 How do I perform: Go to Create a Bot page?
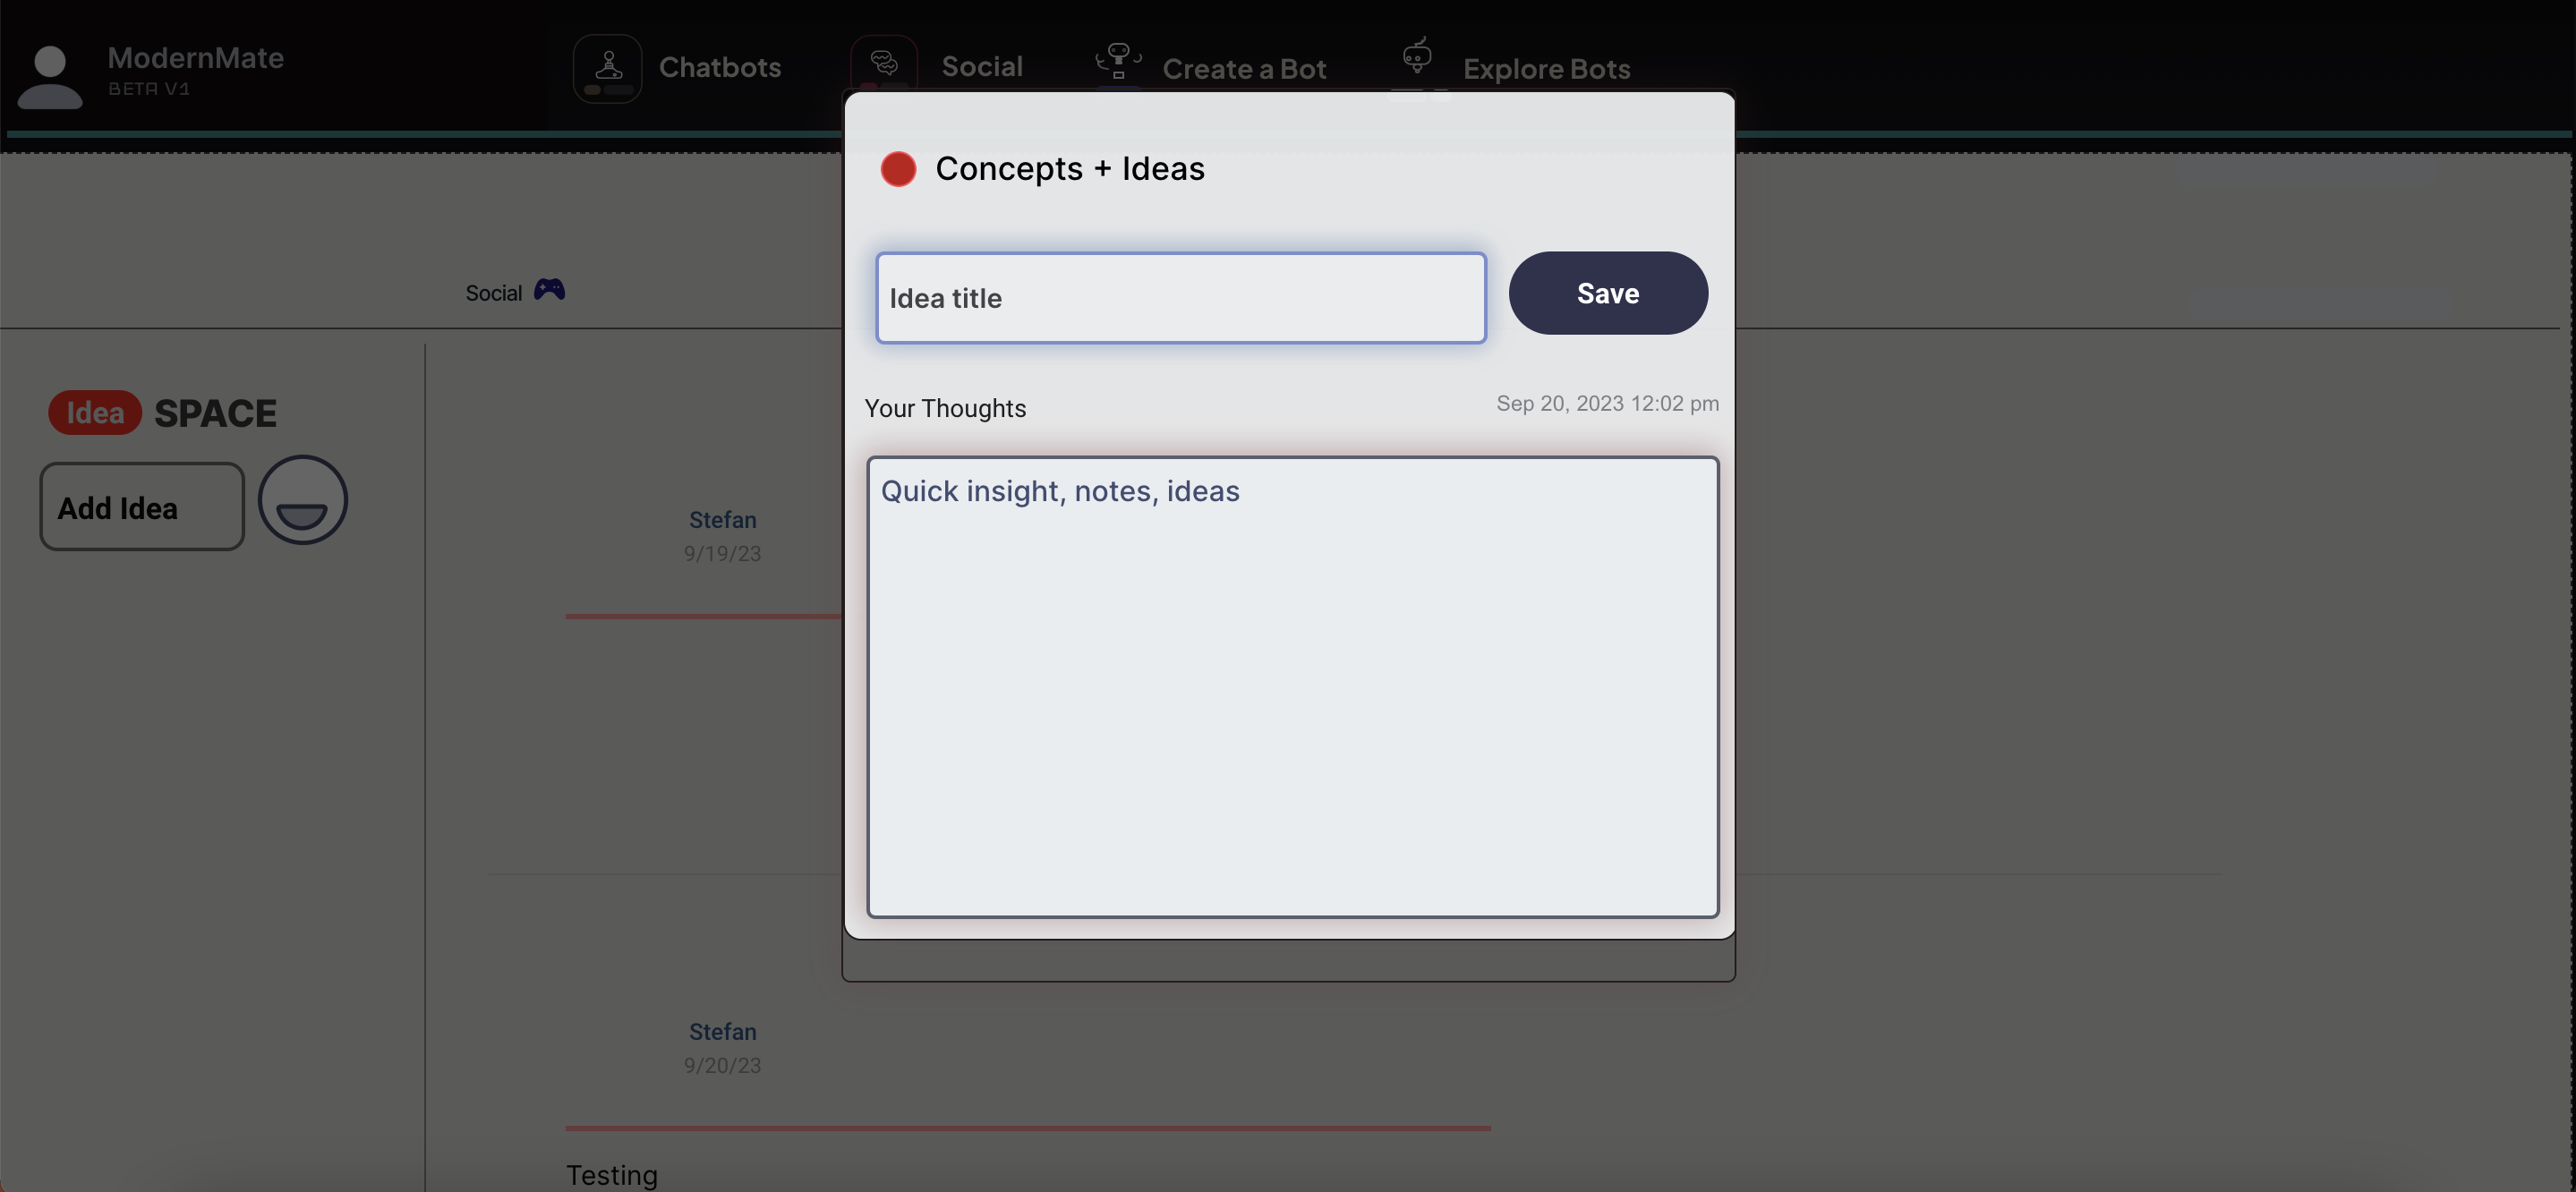point(1243,69)
